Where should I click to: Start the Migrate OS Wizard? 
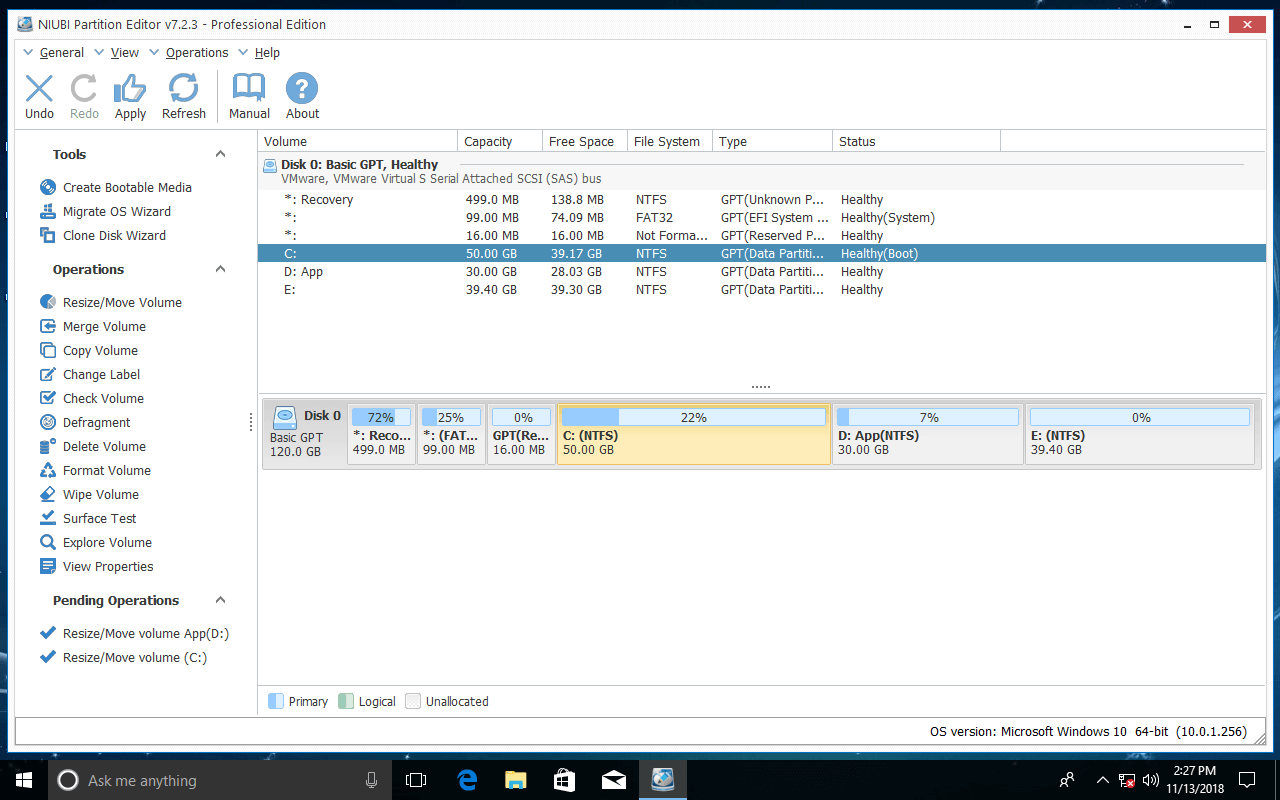[x=116, y=211]
